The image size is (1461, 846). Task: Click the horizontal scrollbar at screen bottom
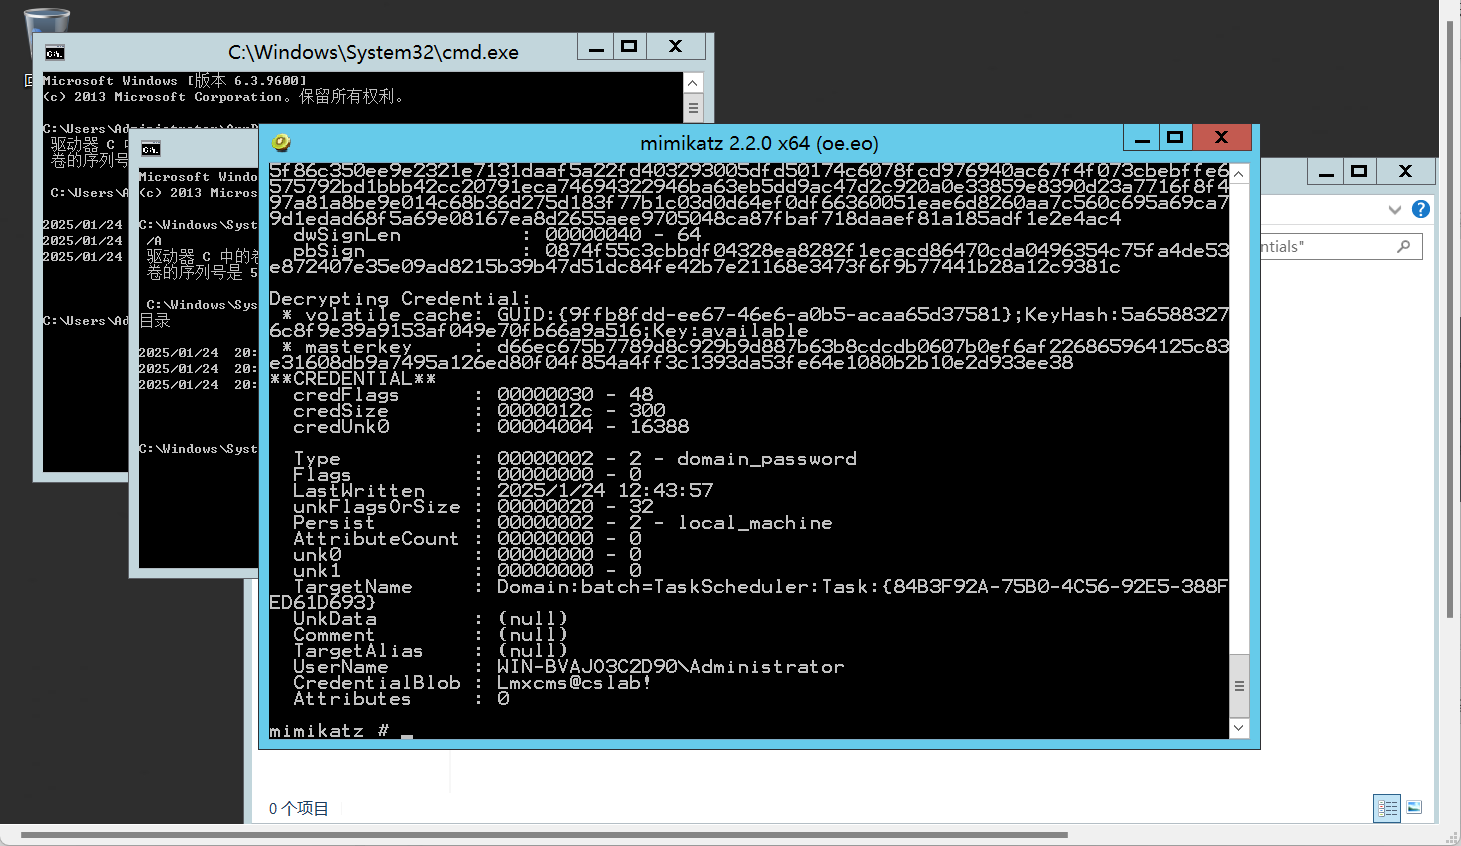pyautogui.click(x=544, y=835)
